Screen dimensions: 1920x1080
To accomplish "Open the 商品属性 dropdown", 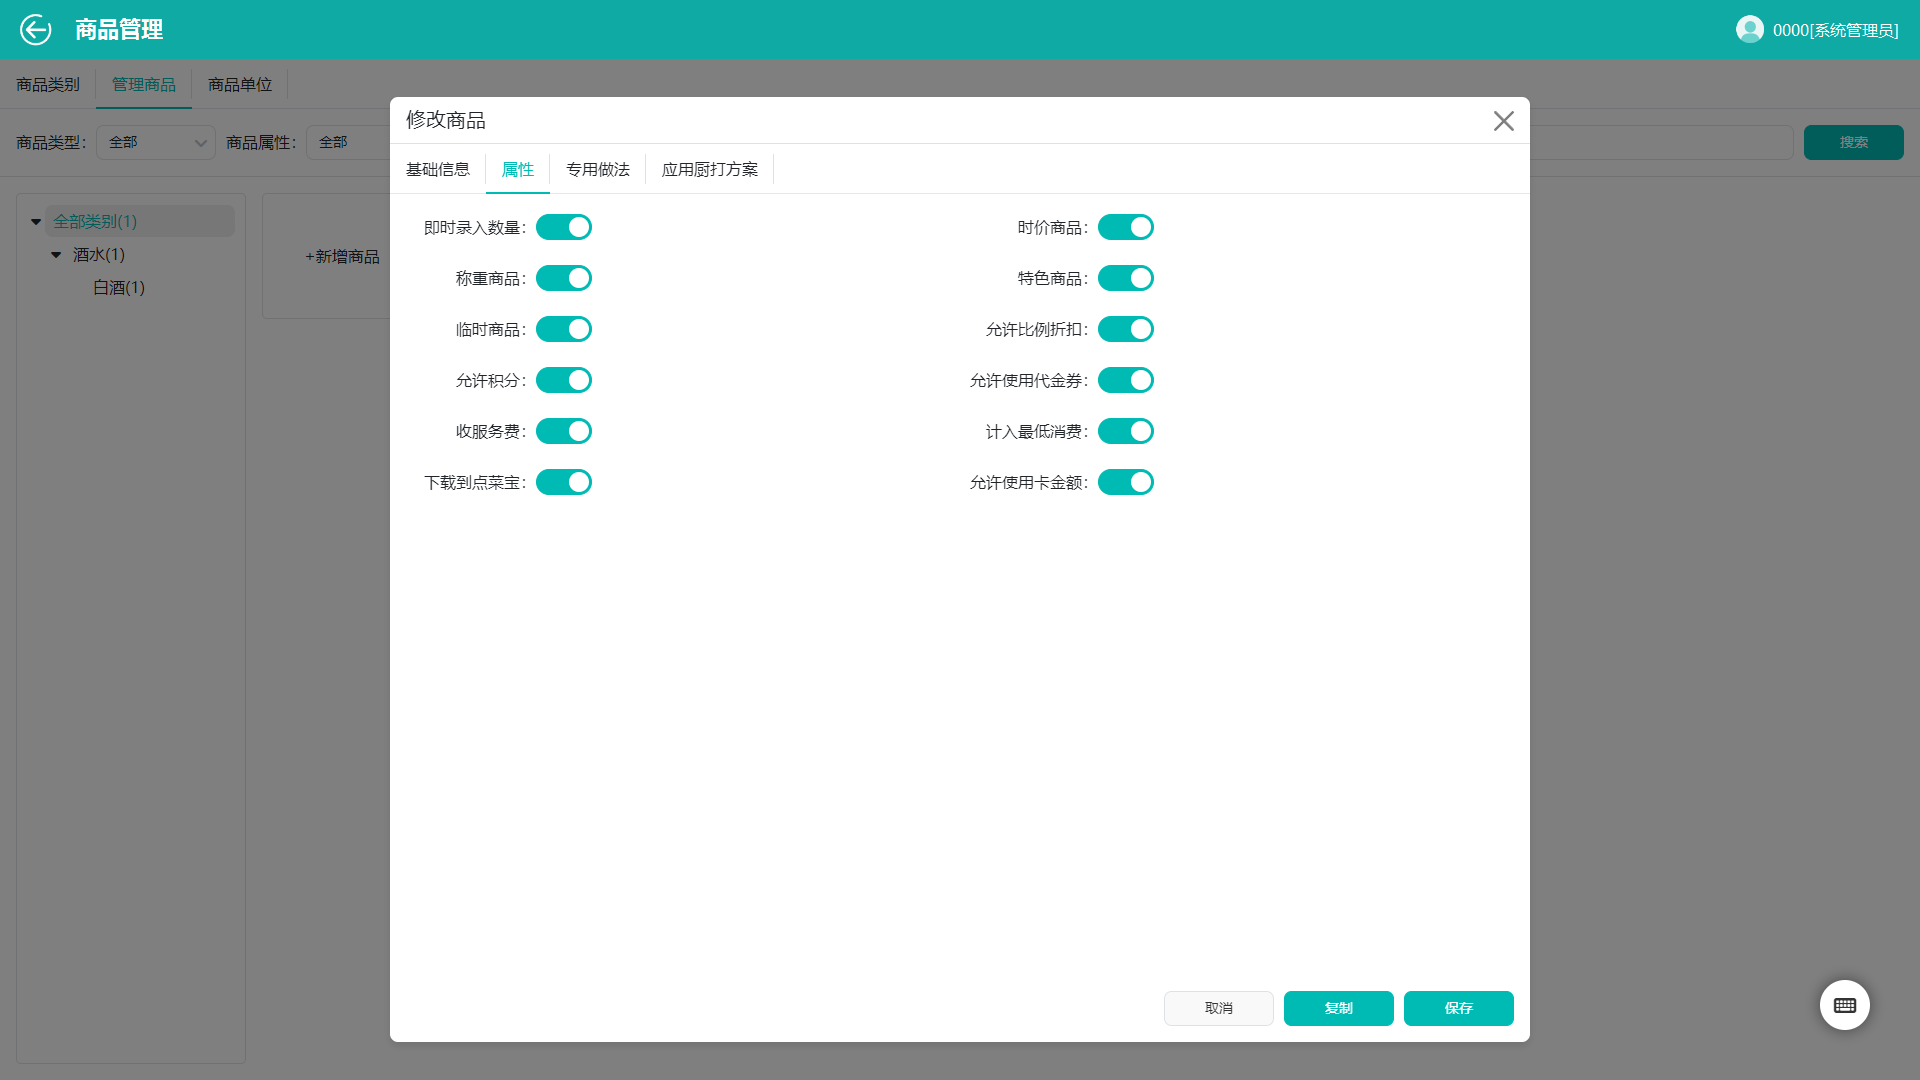I will [348, 142].
